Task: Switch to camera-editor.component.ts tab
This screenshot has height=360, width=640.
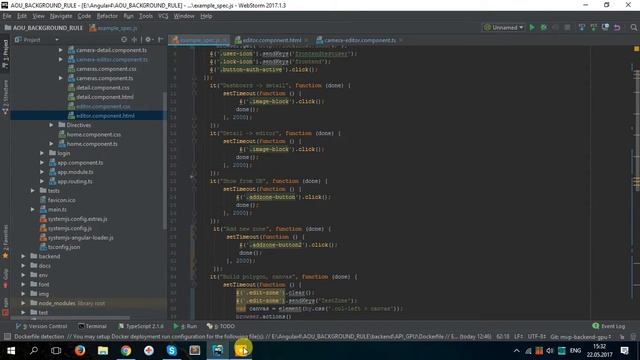Action: coord(360,40)
